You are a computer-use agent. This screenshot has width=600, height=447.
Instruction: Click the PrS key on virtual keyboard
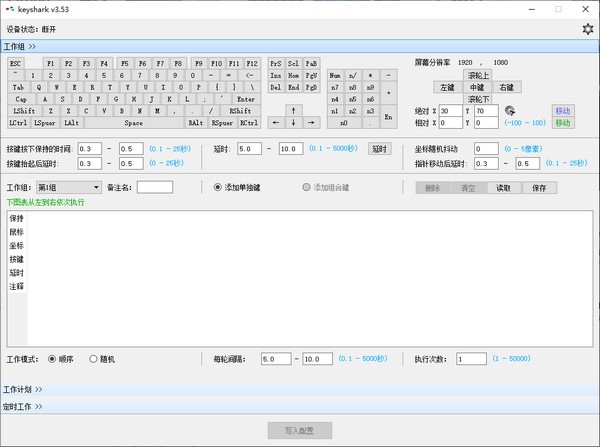[x=277, y=63]
